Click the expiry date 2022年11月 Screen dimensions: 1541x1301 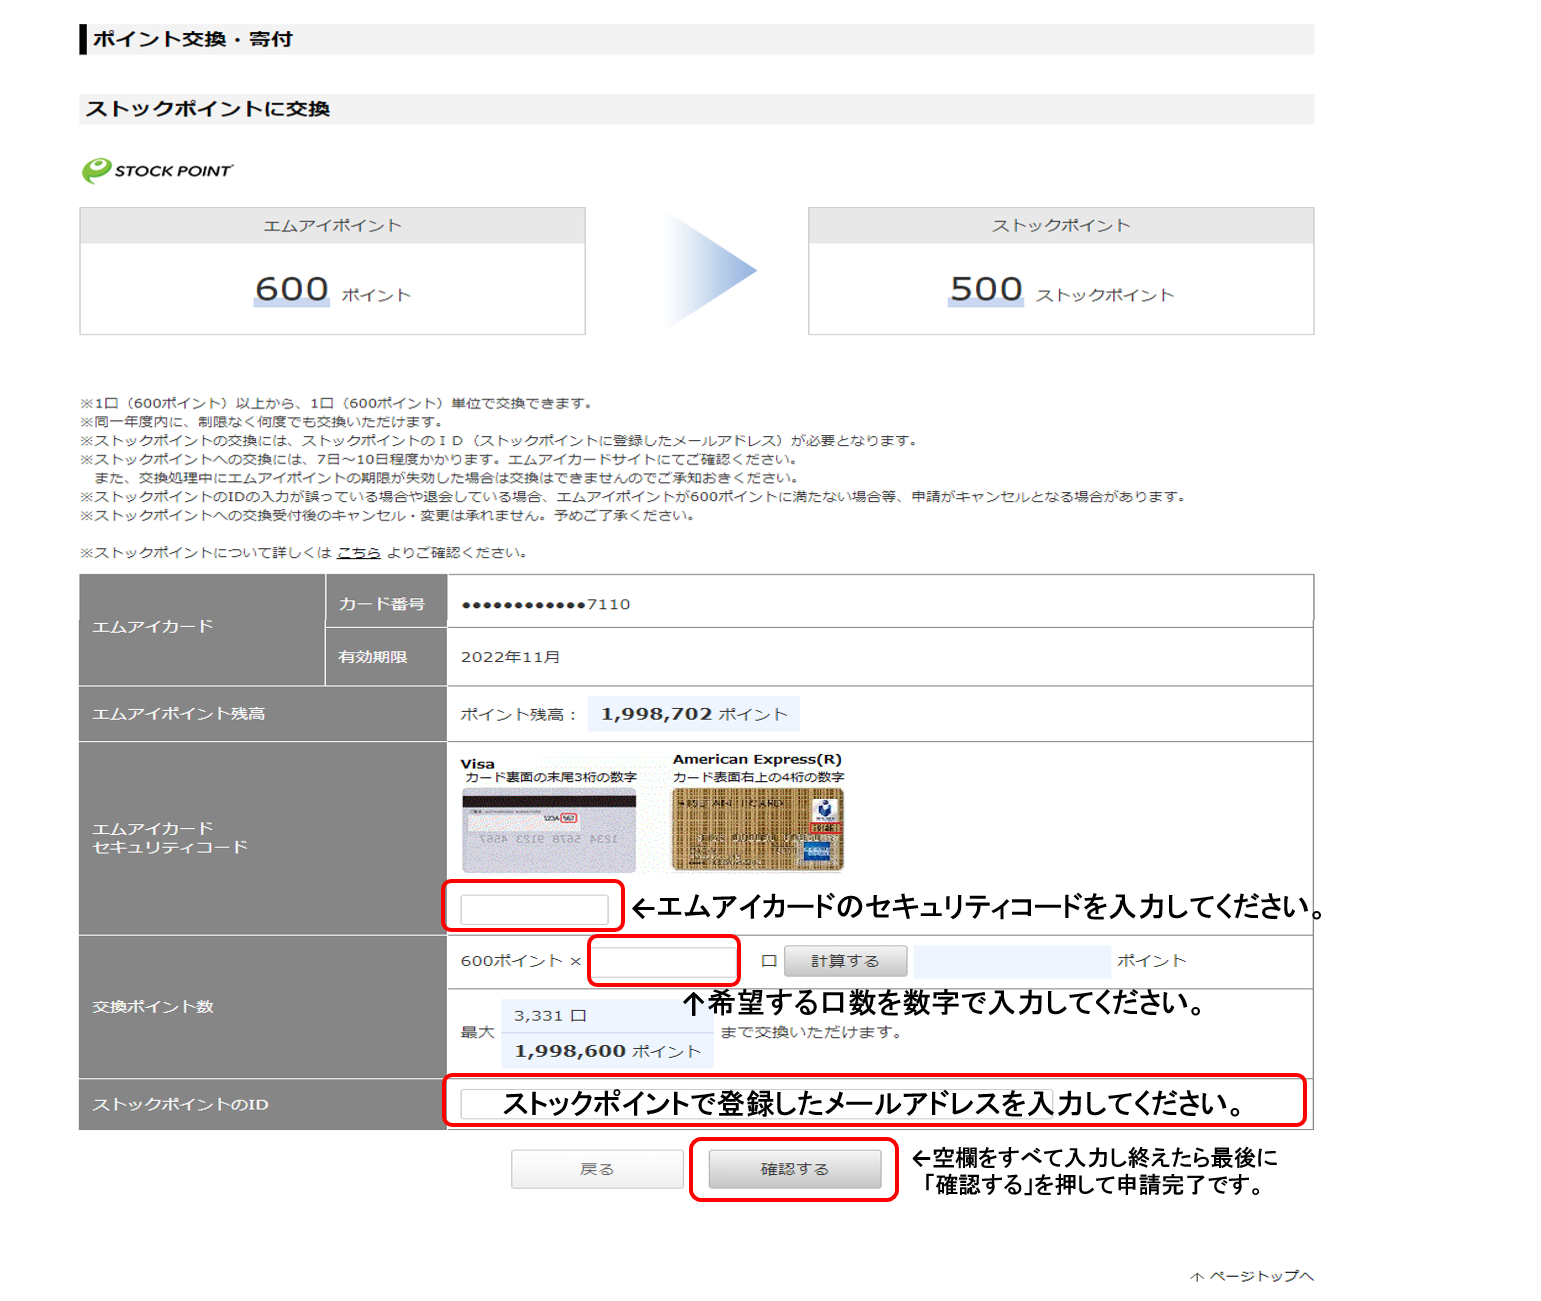tap(510, 657)
